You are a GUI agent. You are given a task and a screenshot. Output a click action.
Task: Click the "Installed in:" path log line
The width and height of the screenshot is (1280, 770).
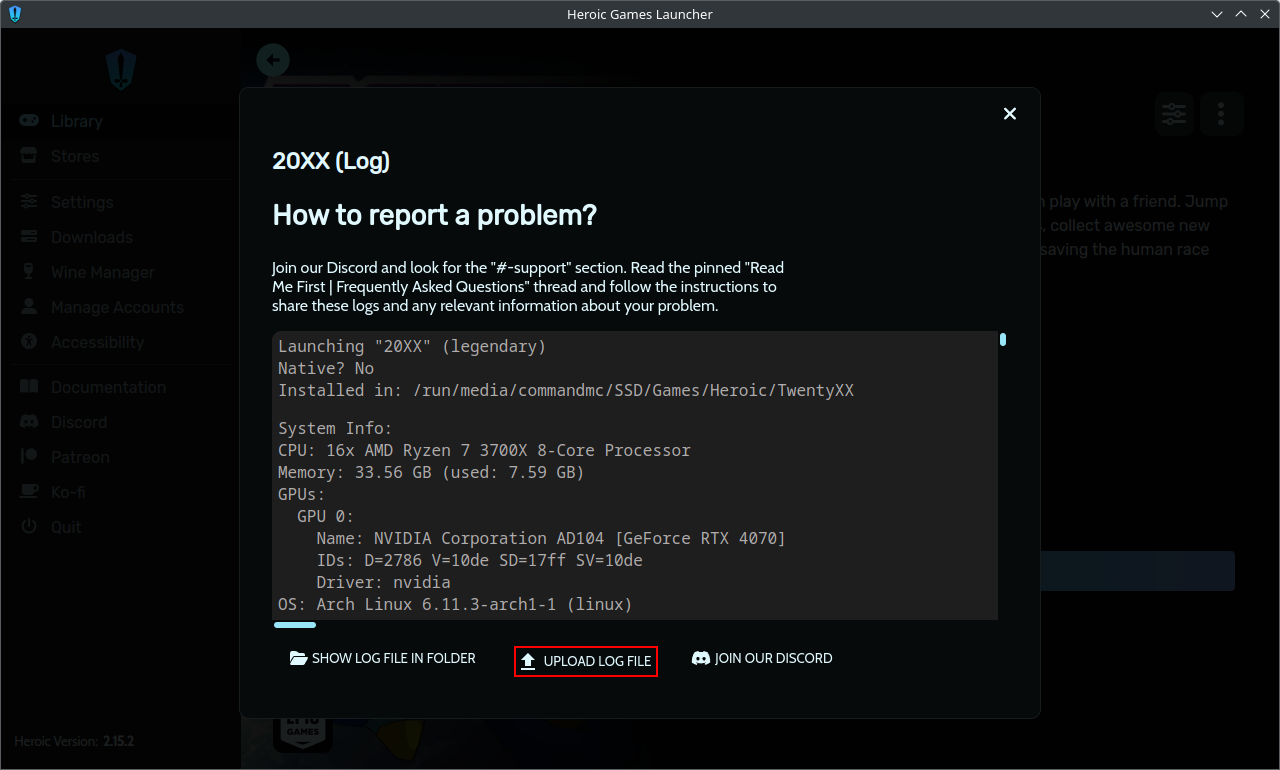click(566, 390)
